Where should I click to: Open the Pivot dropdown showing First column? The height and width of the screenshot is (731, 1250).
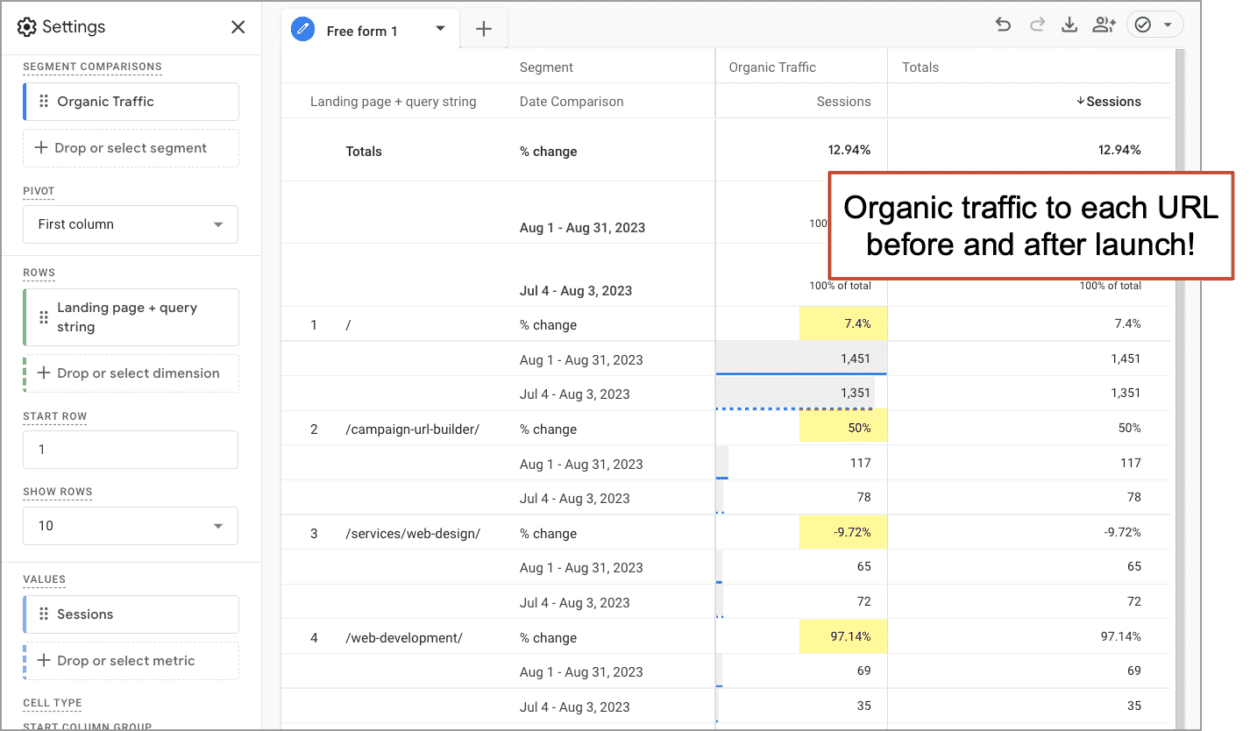pyautogui.click(x=130, y=224)
